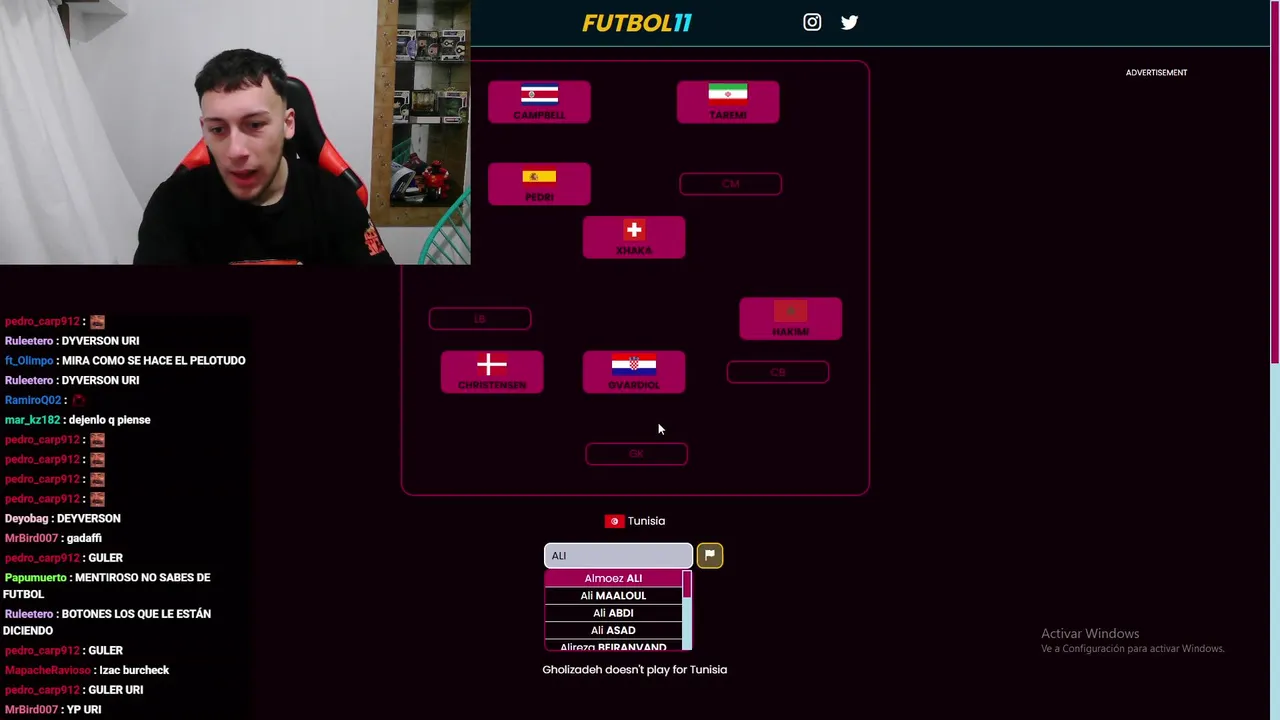Image resolution: width=1280 pixels, height=720 pixels.
Task: Click message 'Gholizadeh doesn't play for Tunisia'
Action: [634, 670]
